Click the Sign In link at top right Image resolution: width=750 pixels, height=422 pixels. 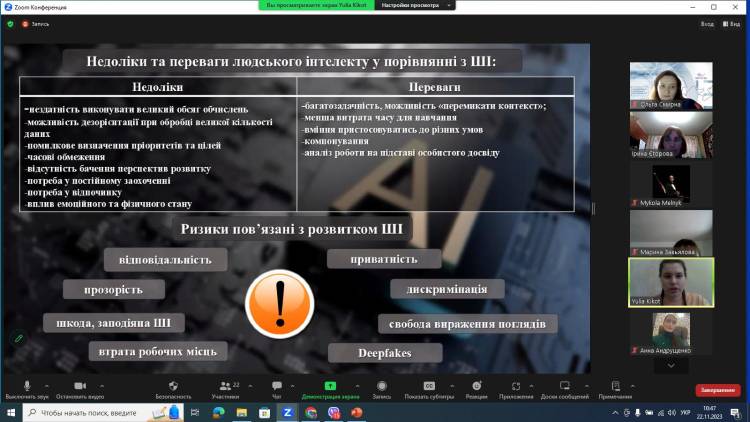pyautogui.click(x=707, y=23)
